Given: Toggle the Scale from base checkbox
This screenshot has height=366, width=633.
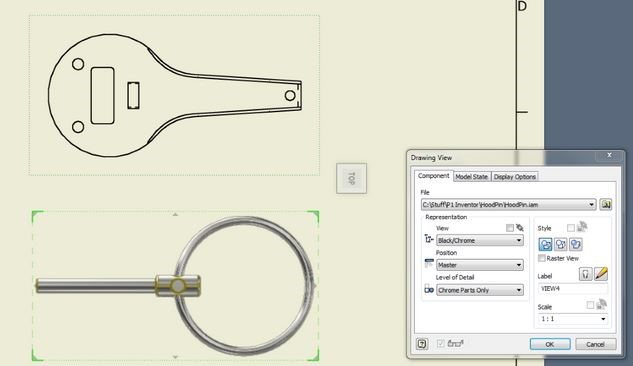Looking at the screenshot, I should coord(590,305).
